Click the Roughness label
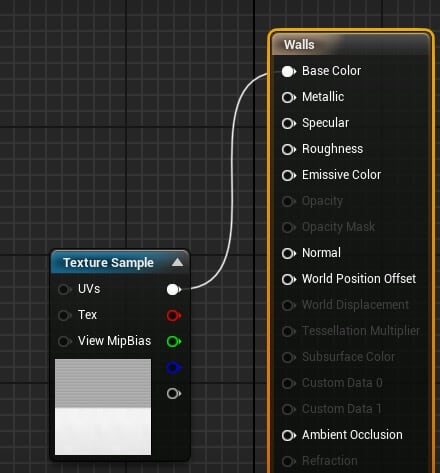This screenshot has height=473, width=440. [x=332, y=149]
